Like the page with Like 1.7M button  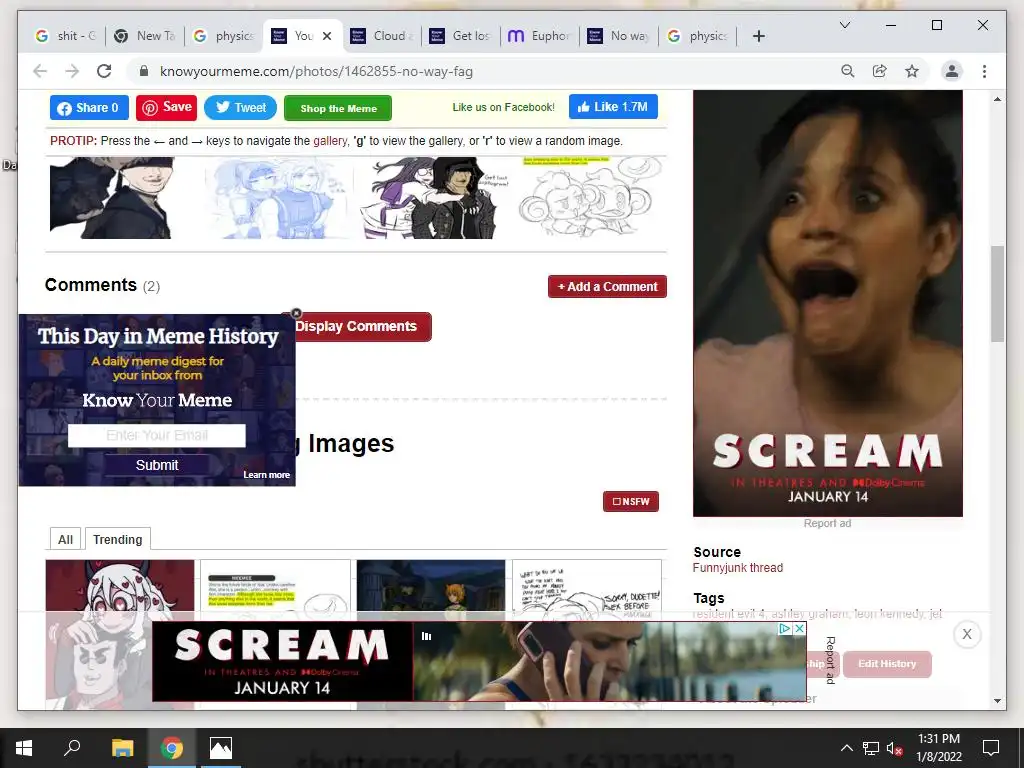(613, 106)
